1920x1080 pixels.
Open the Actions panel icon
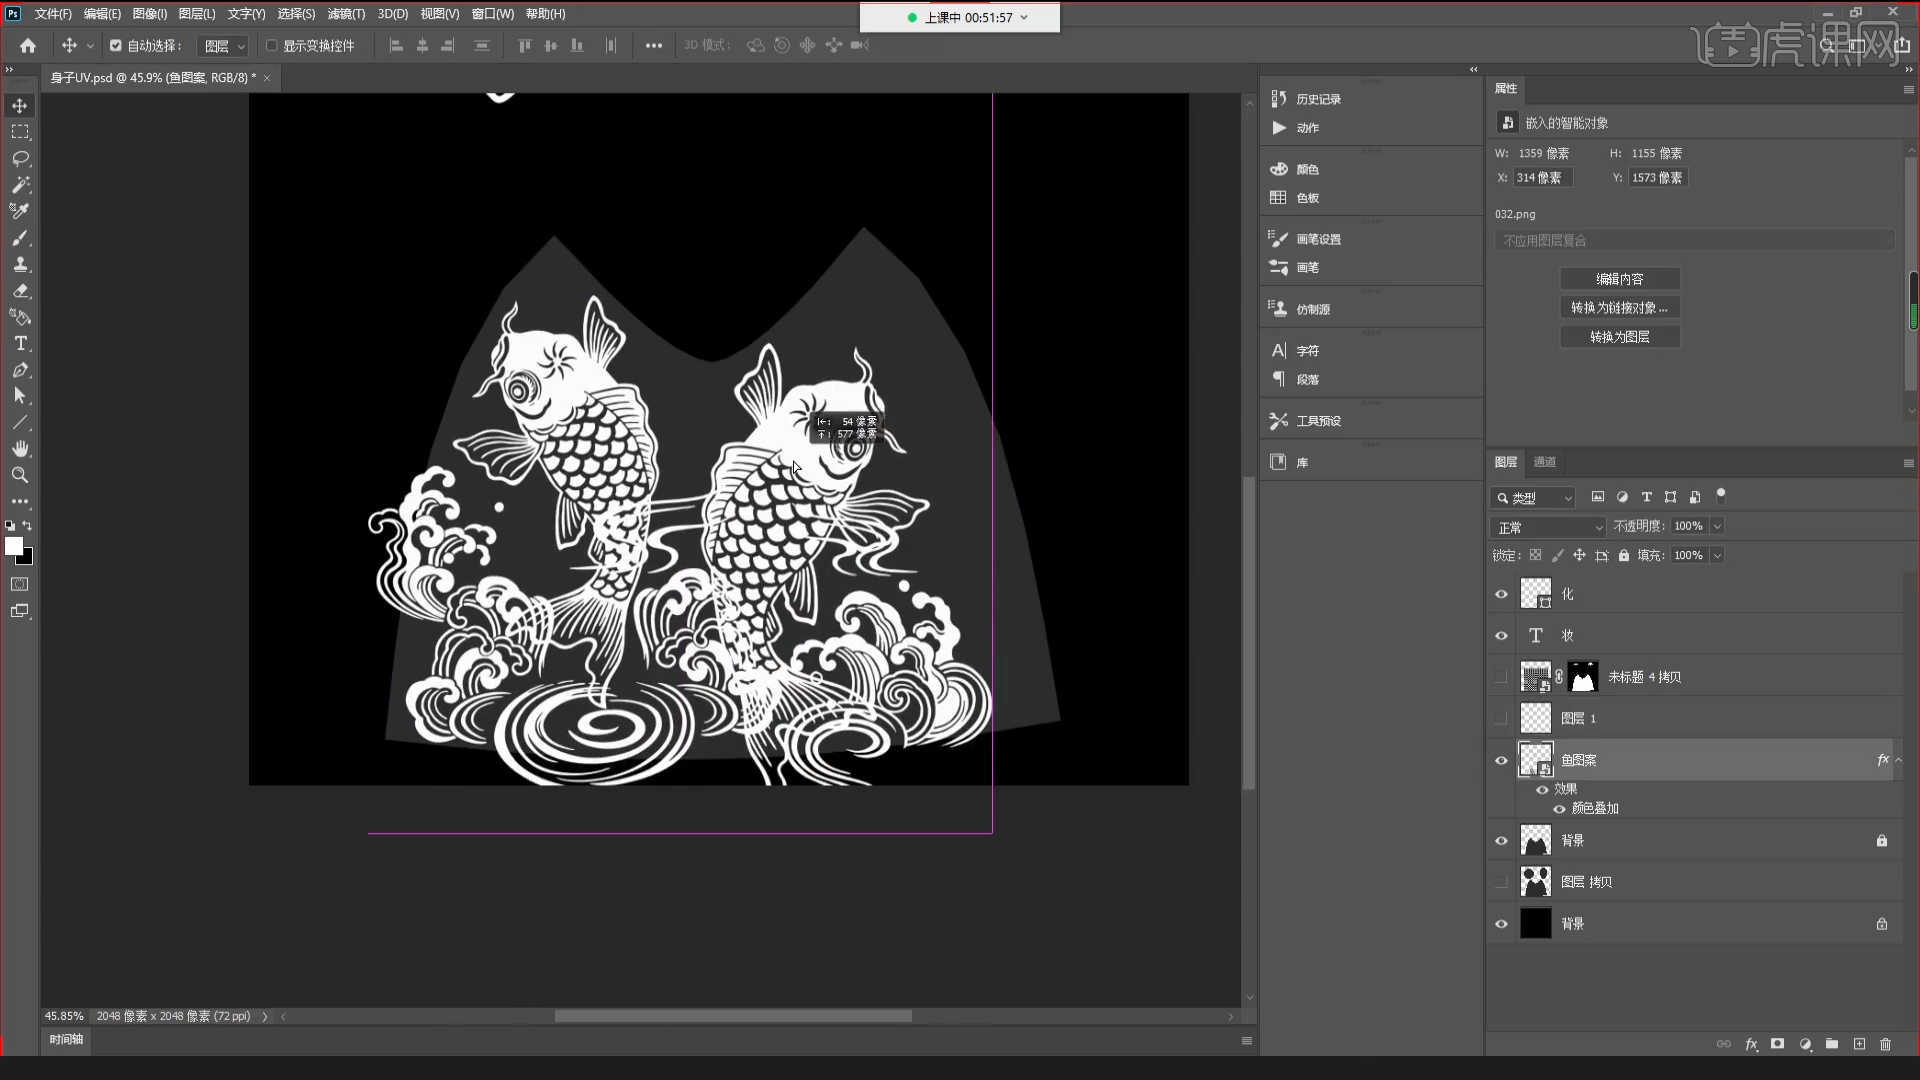click(x=1278, y=127)
